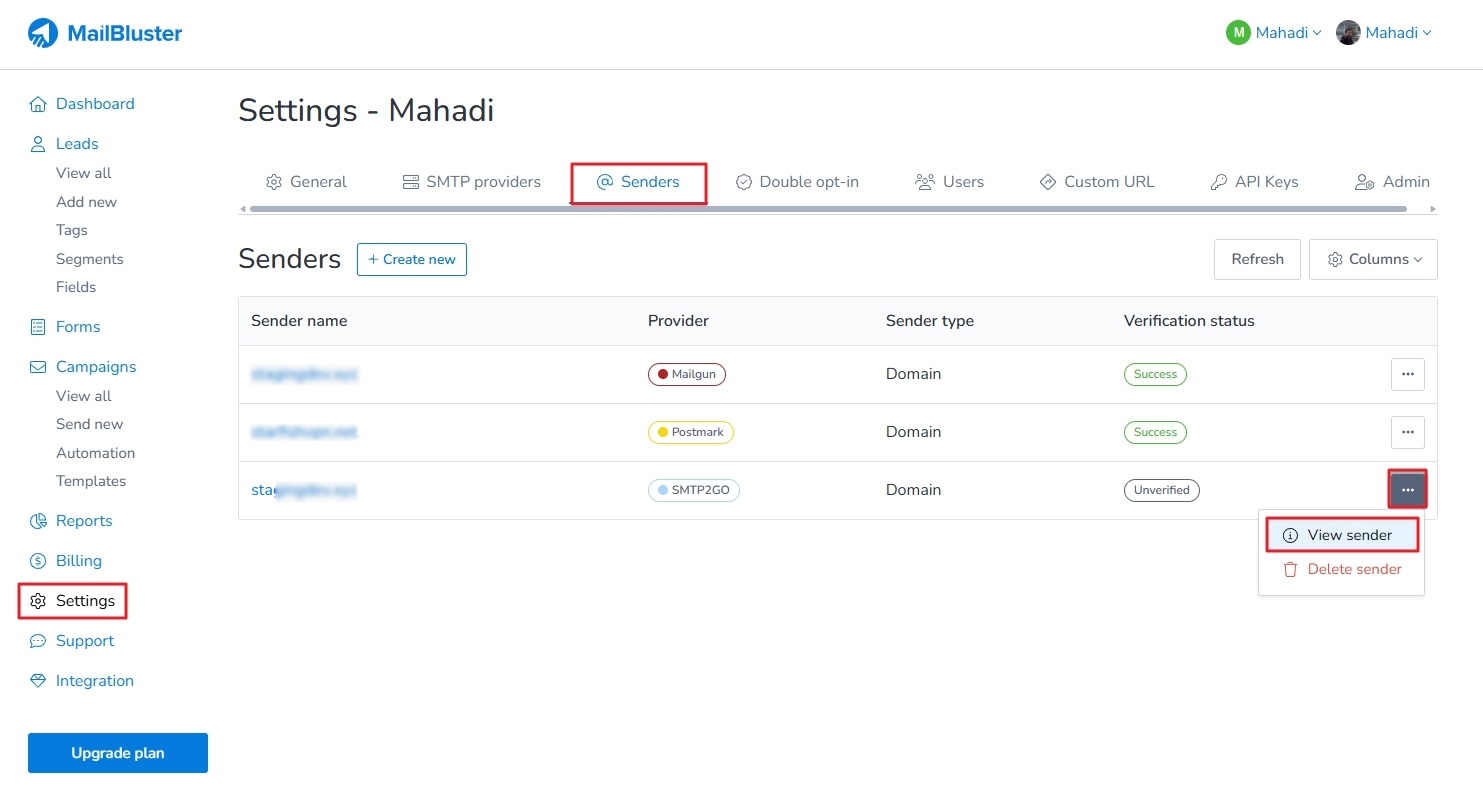This screenshot has height=785, width=1483.
Task: Click the diamond icon on Custom URL tab
Action: pos(1048,182)
